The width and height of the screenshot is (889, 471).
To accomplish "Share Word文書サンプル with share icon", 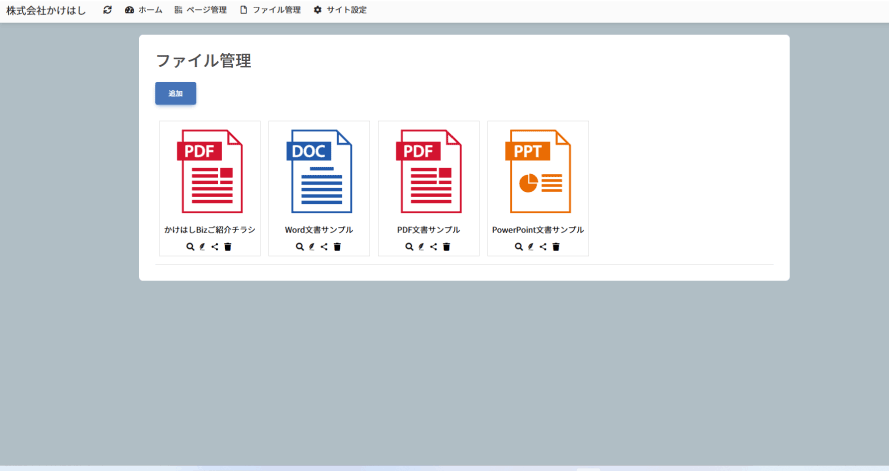I will tap(324, 247).
